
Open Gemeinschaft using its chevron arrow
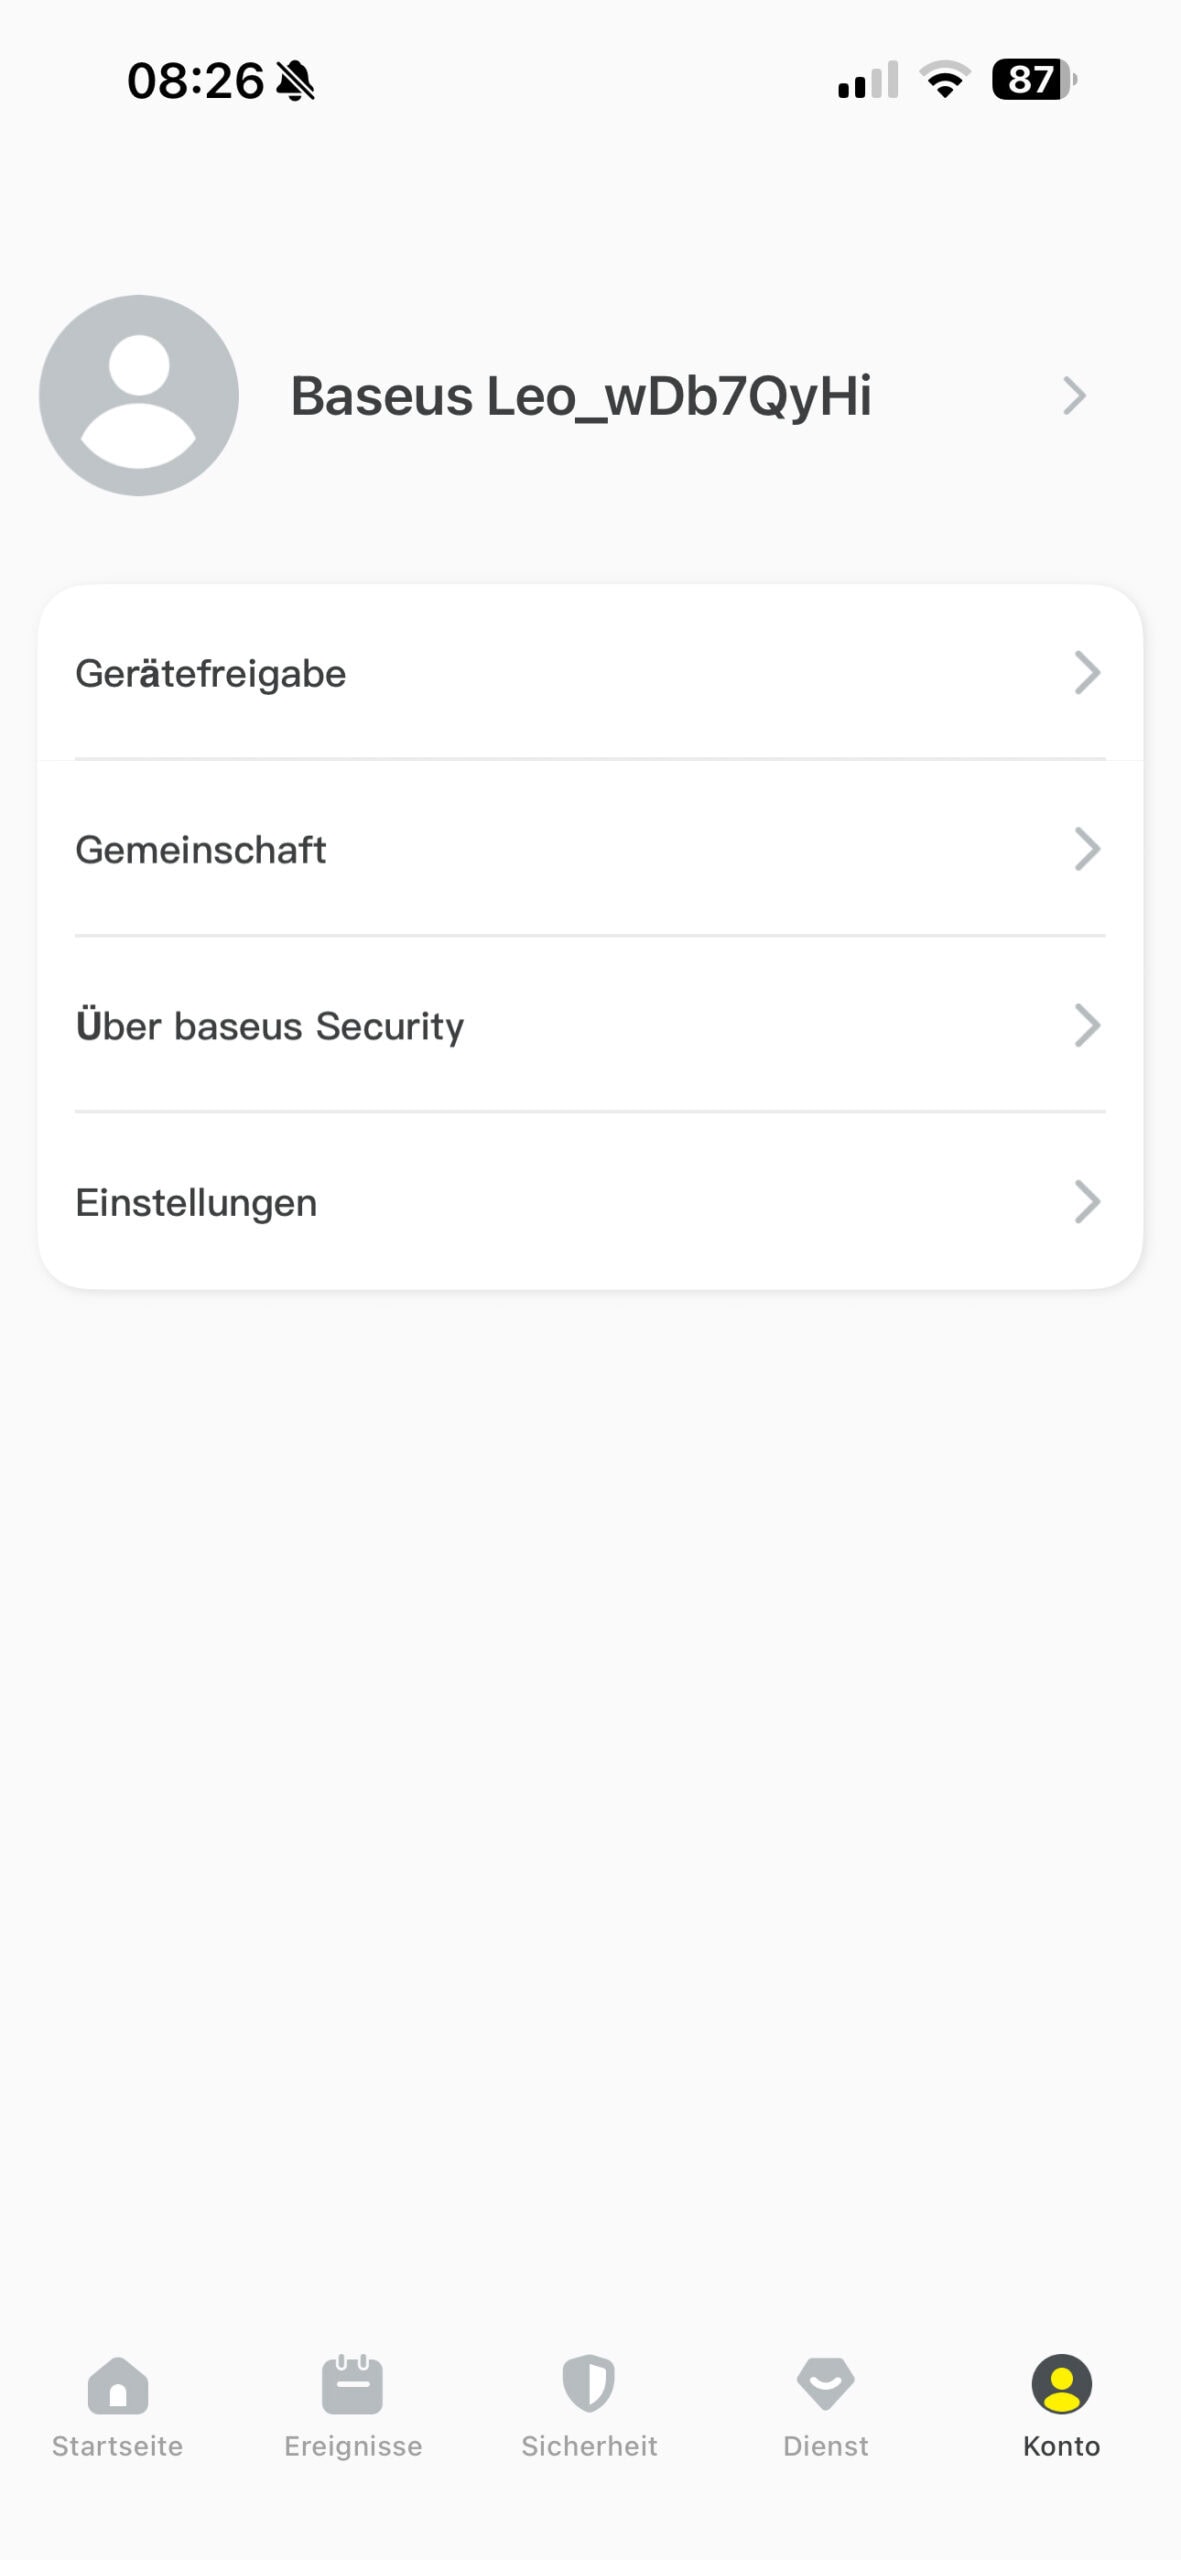[1087, 849]
